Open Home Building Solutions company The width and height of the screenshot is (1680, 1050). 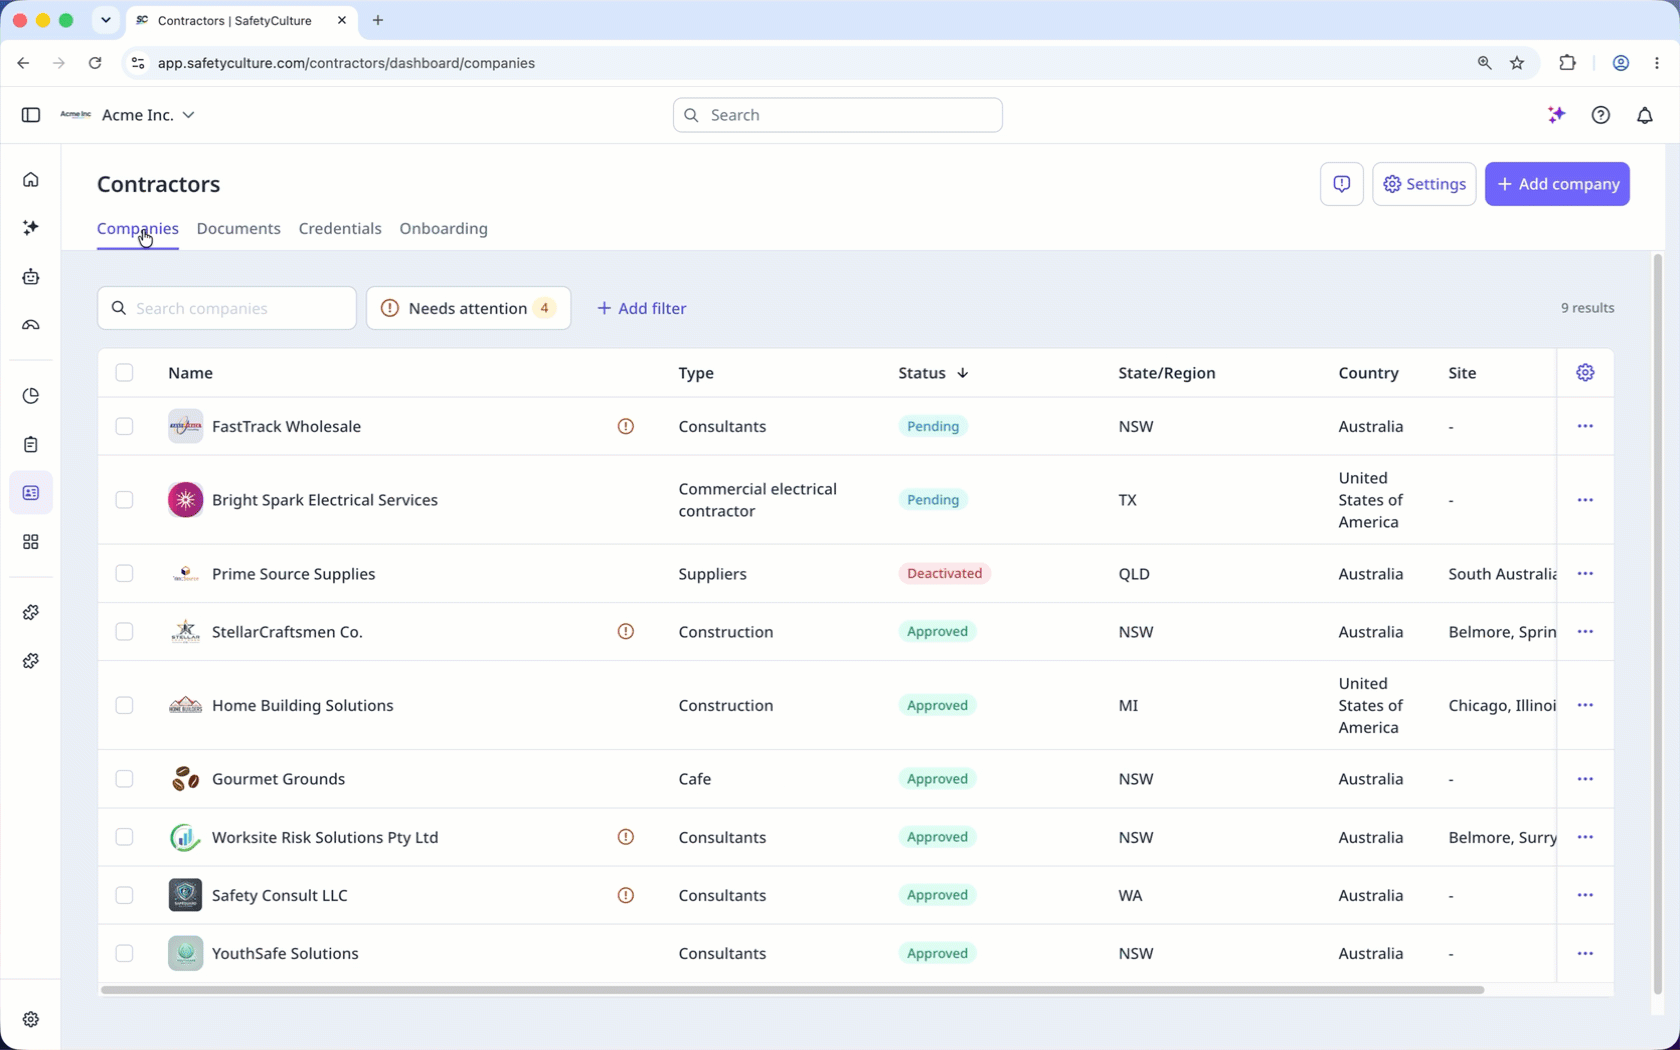click(x=303, y=705)
